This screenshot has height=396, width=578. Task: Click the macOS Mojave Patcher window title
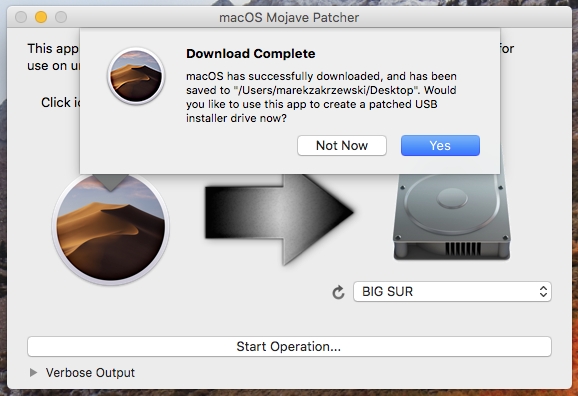pos(289,17)
